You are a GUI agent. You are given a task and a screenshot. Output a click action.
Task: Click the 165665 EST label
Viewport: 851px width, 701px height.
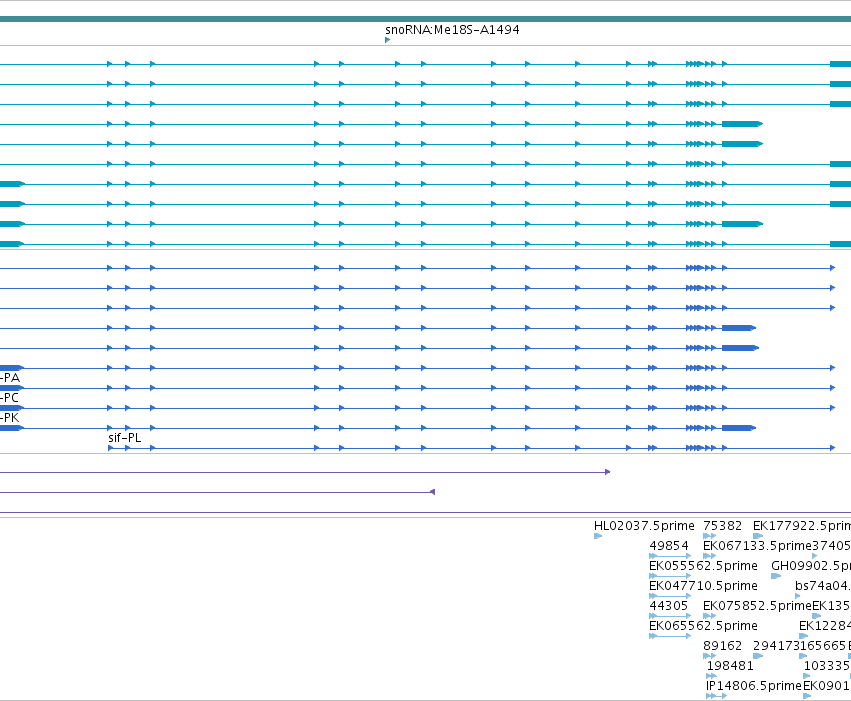[x=823, y=646]
